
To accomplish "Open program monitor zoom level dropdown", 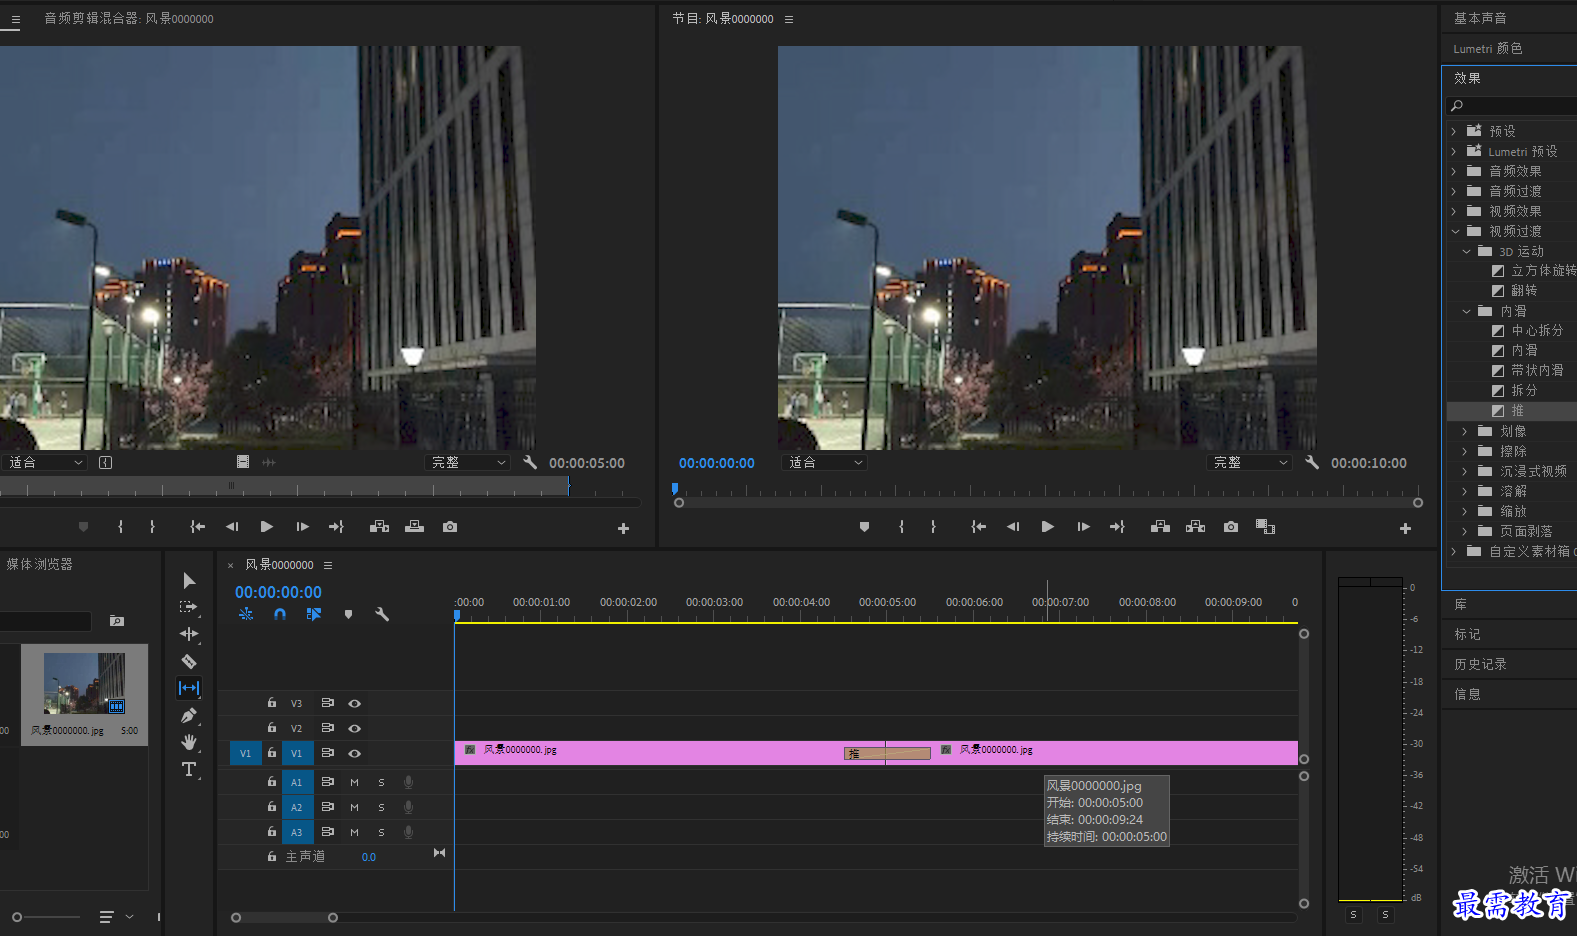I will pyautogui.click(x=825, y=462).
